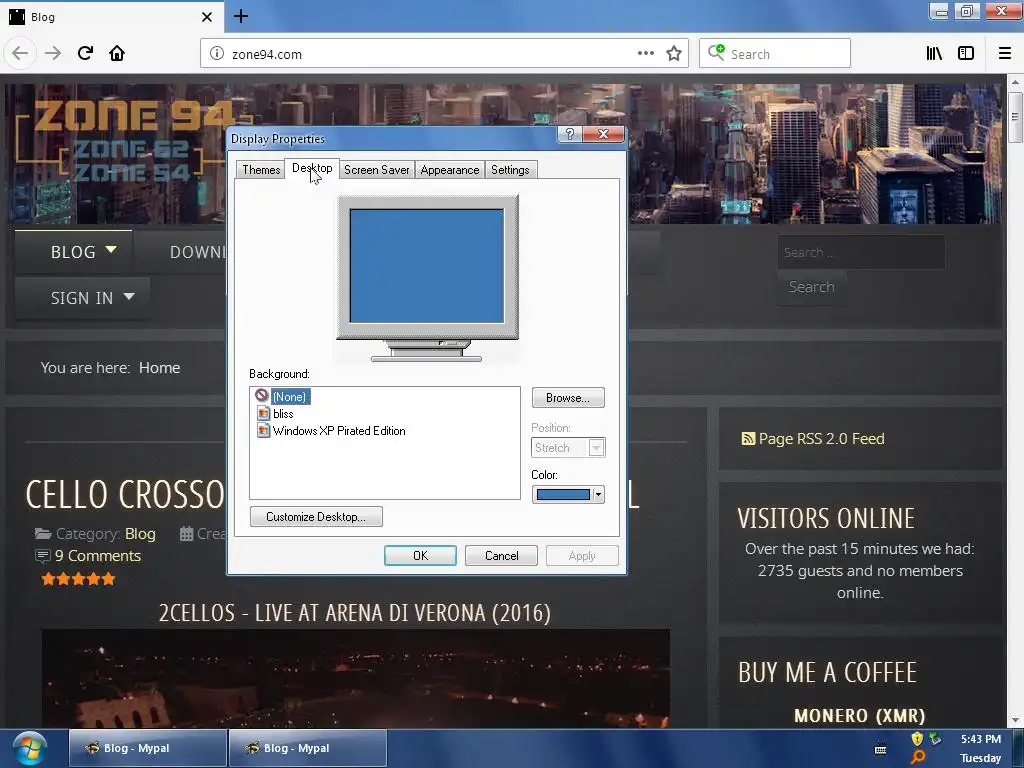Screen dimensions: 1024x768
Task: Open the desktop Color dropdown arrow
Action: click(598, 494)
